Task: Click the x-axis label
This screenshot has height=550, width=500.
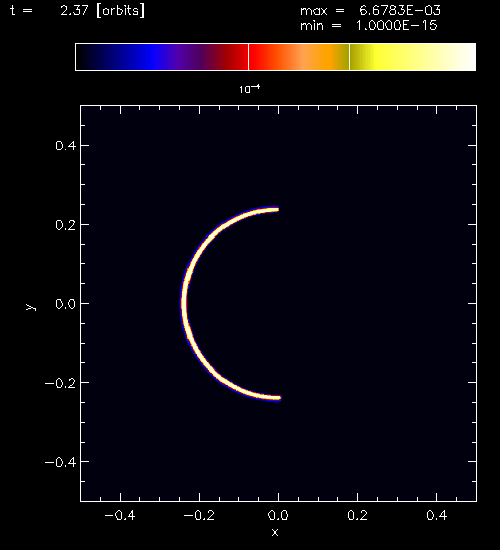Action: pos(275,532)
